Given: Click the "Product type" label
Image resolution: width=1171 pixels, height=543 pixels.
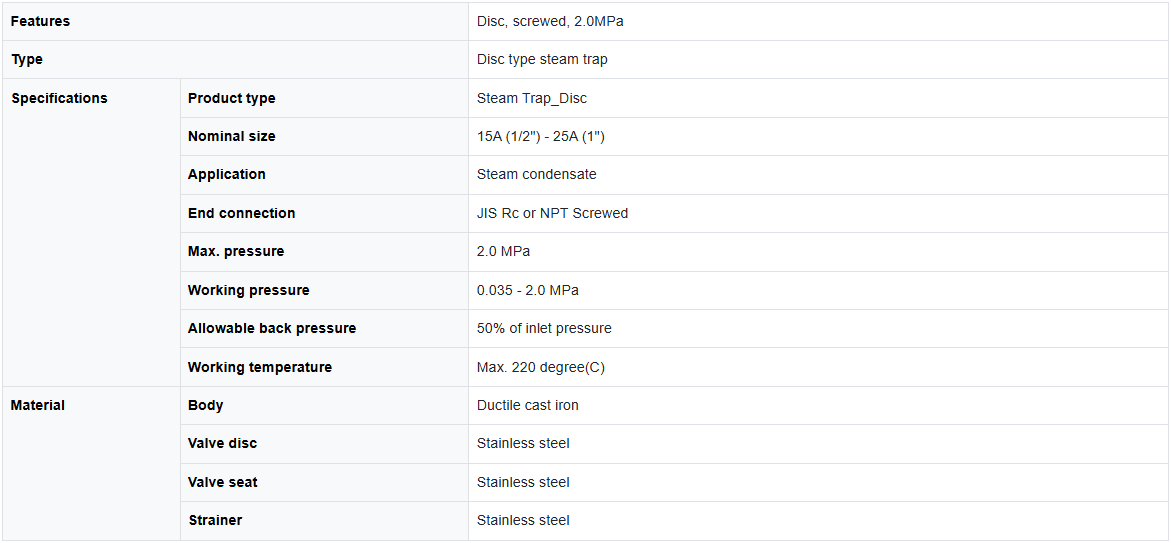Looking at the screenshot, I should [x=231, y=98].
